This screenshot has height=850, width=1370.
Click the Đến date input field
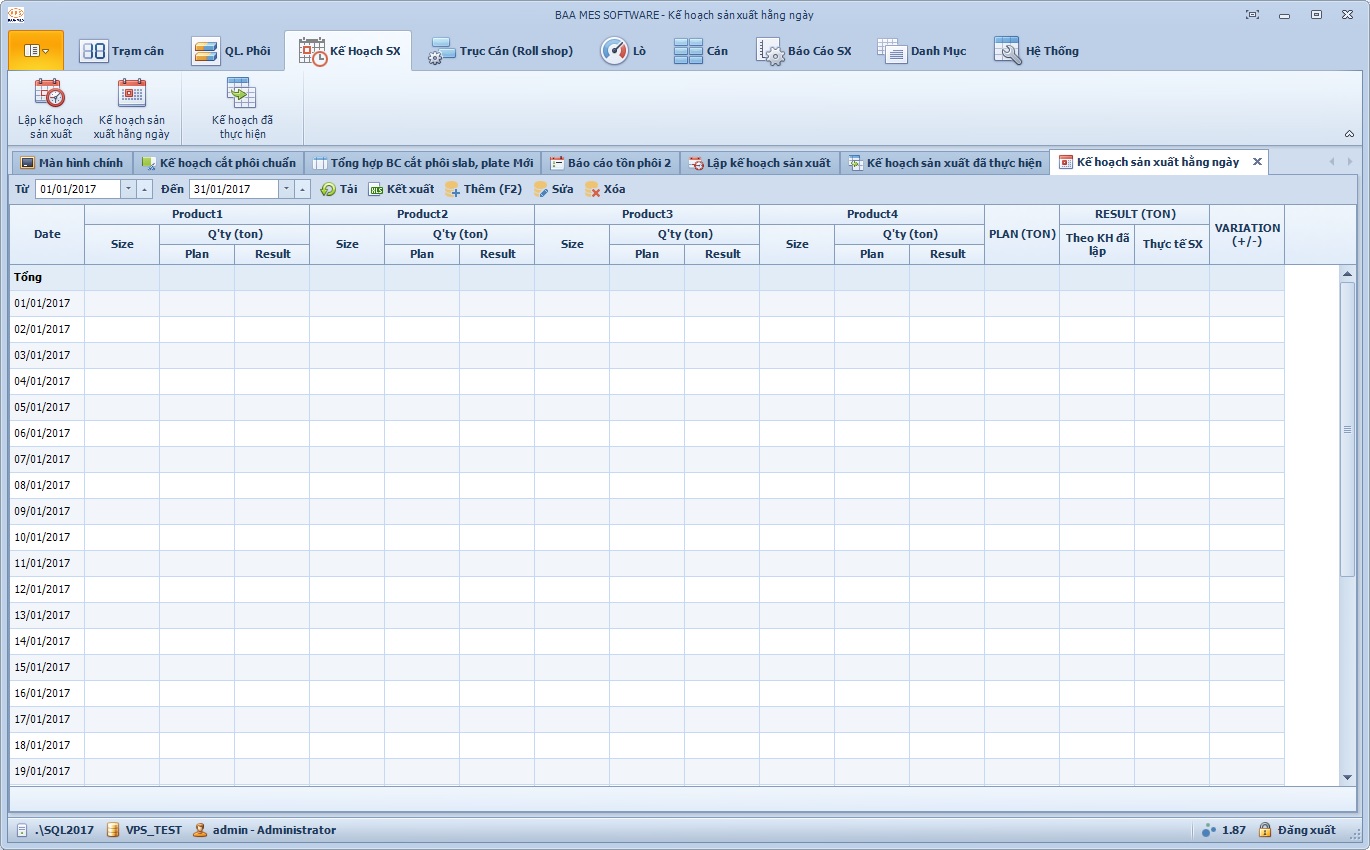(x=233, y=189)
